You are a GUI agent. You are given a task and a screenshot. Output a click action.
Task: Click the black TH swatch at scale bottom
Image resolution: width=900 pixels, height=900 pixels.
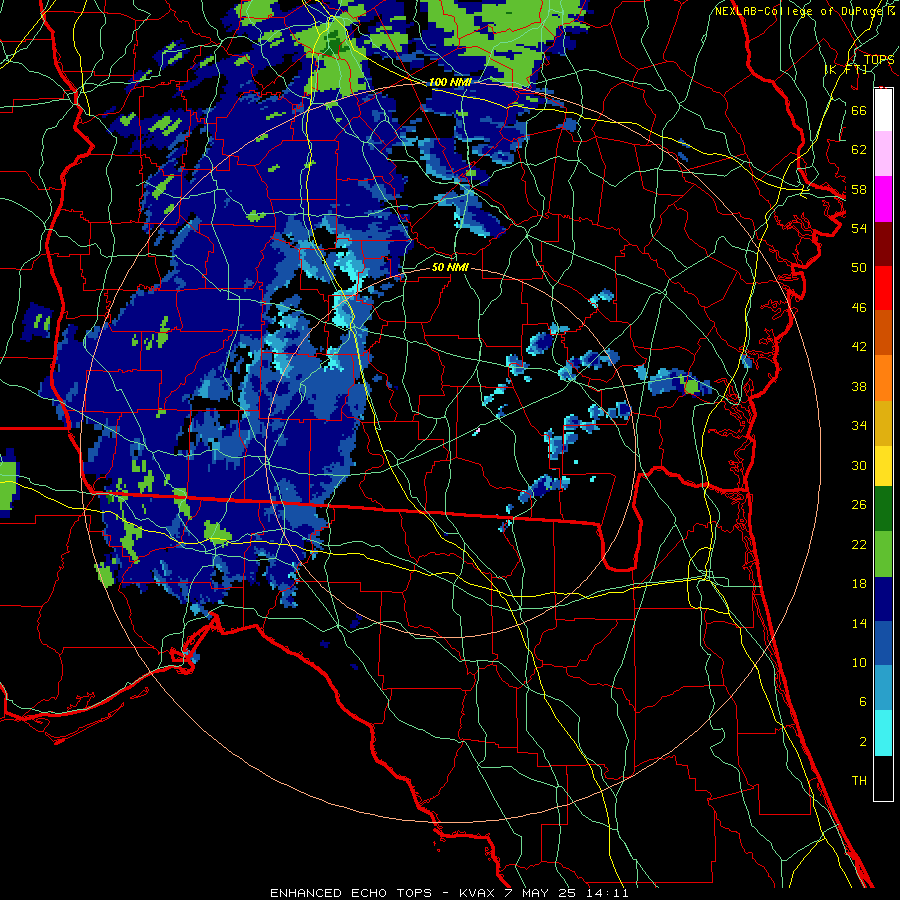883,778
